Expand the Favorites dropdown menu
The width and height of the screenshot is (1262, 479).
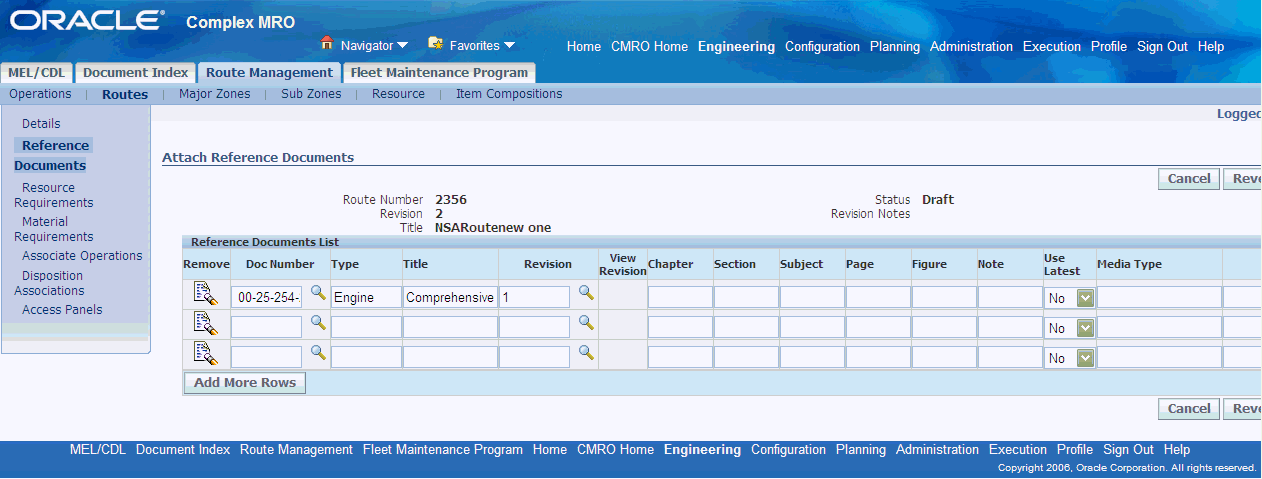[509, 46]
